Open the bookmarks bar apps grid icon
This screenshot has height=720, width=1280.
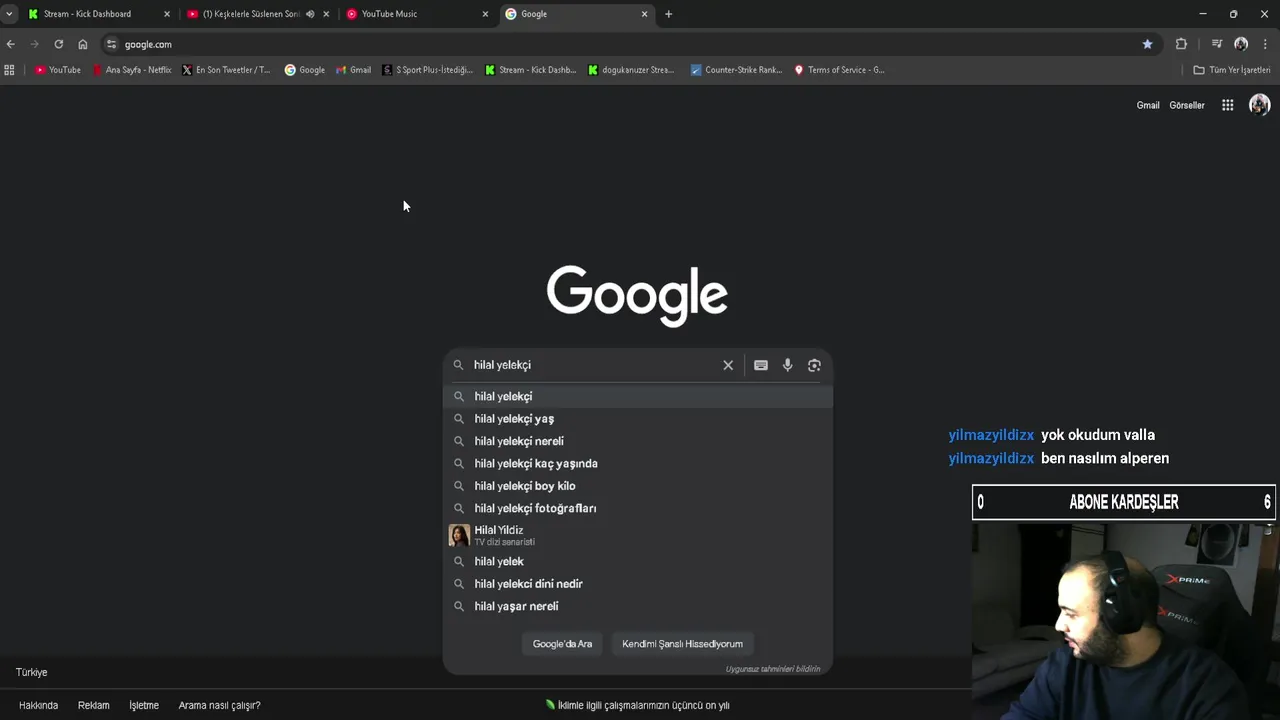10,70
